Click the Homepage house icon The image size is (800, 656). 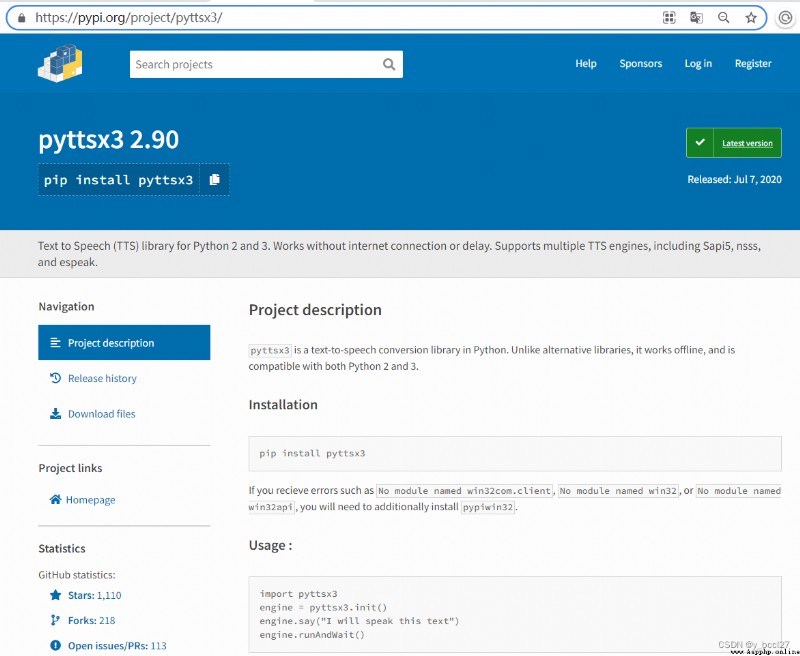[x=55, y=499]
